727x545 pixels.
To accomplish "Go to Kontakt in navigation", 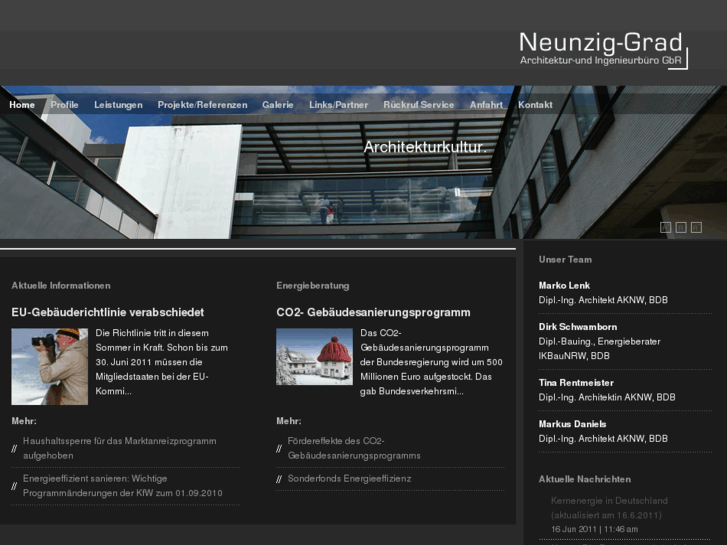I will click(x=535, y=105).
